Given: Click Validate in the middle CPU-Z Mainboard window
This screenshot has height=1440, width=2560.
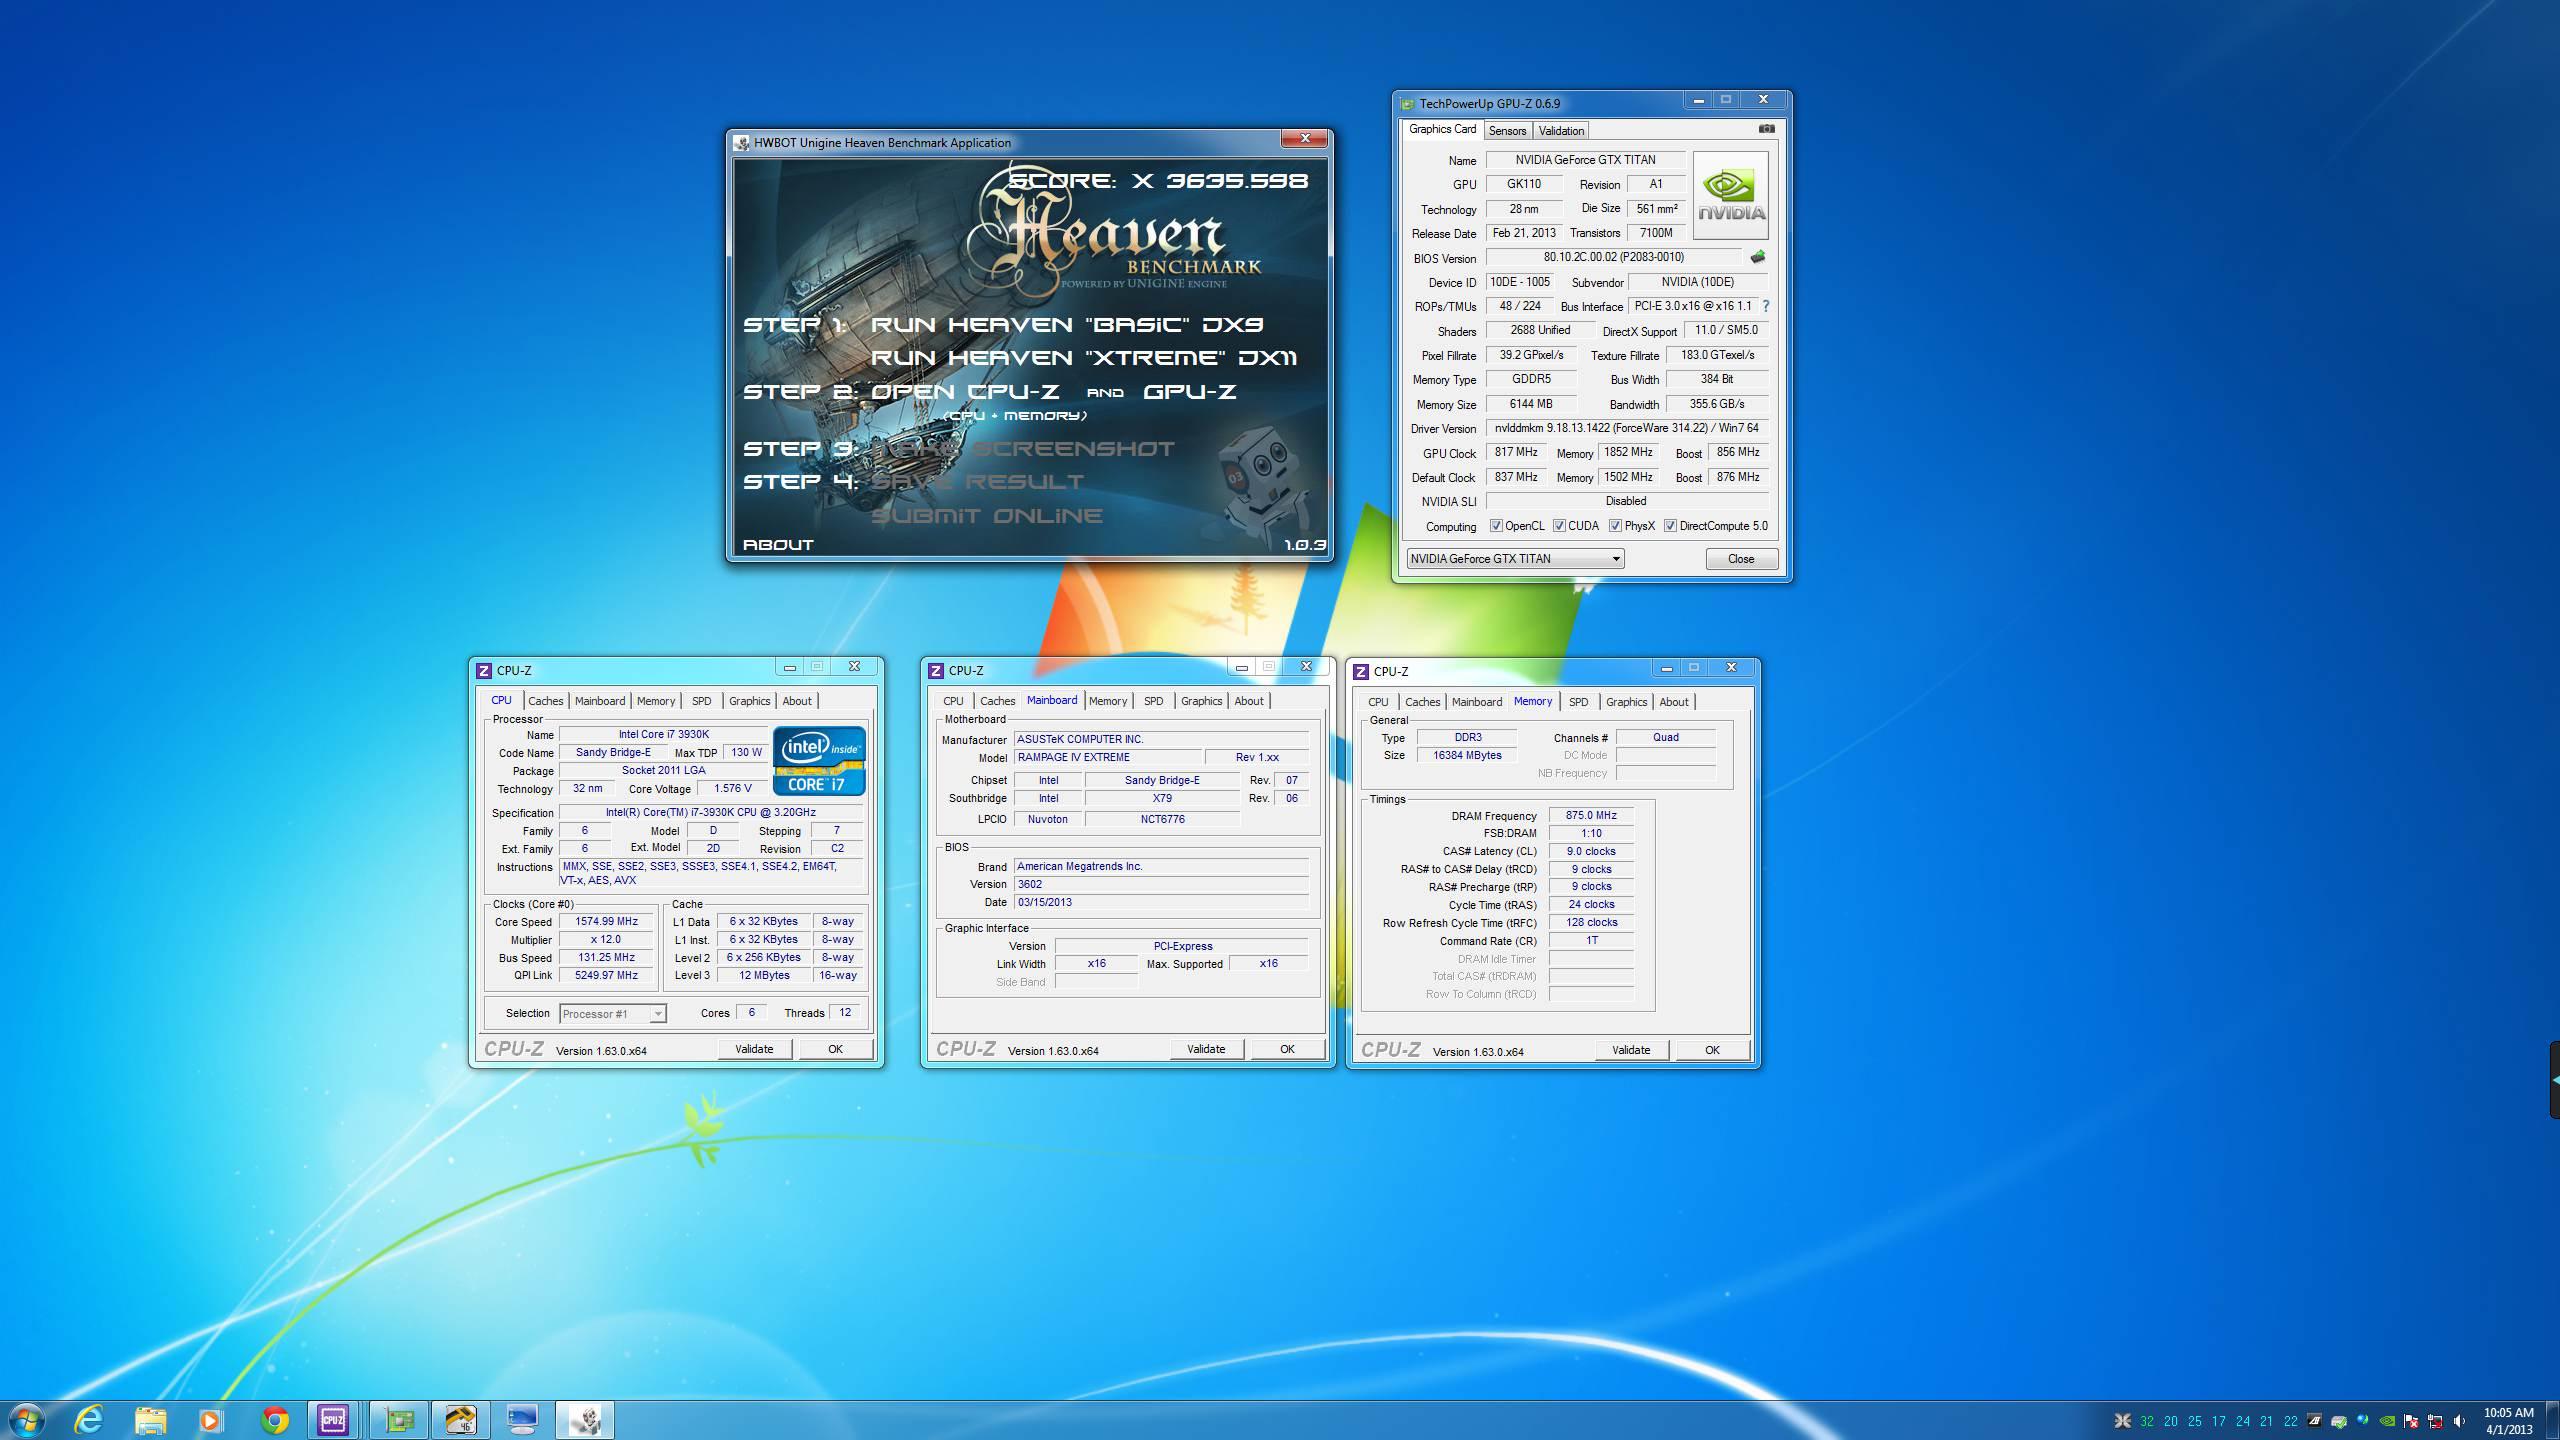Looking at the screenshot, I should click(1206, 1049).
